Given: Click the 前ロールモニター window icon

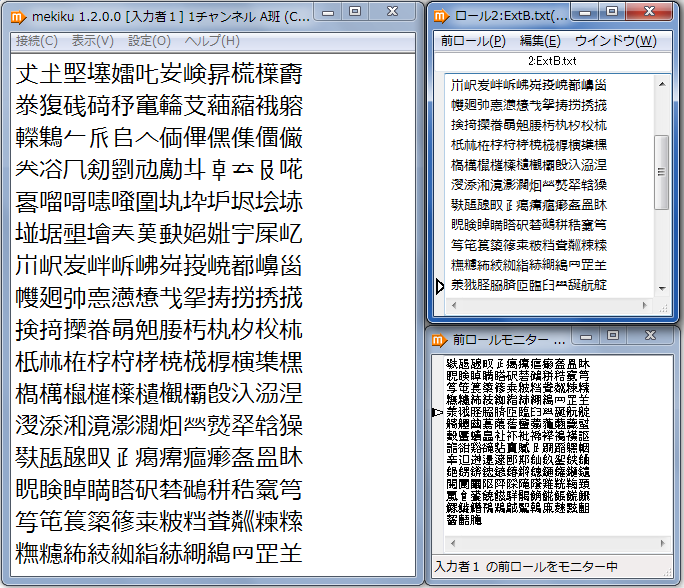Looking at the screenshot, I should [441, 338].
